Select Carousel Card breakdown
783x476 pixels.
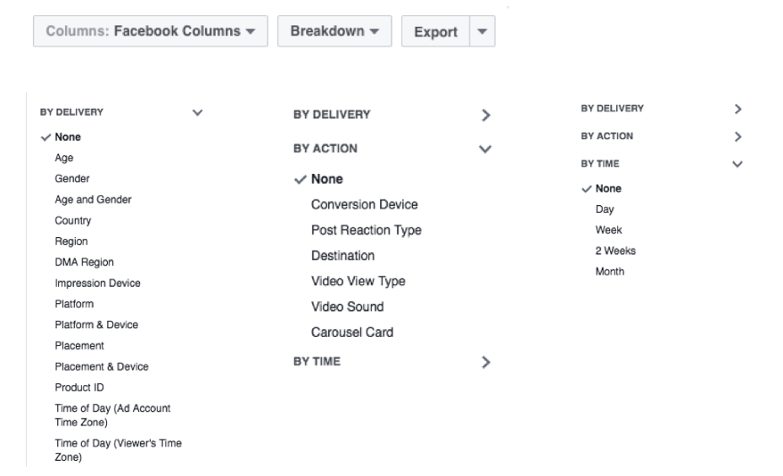(352, 332)
